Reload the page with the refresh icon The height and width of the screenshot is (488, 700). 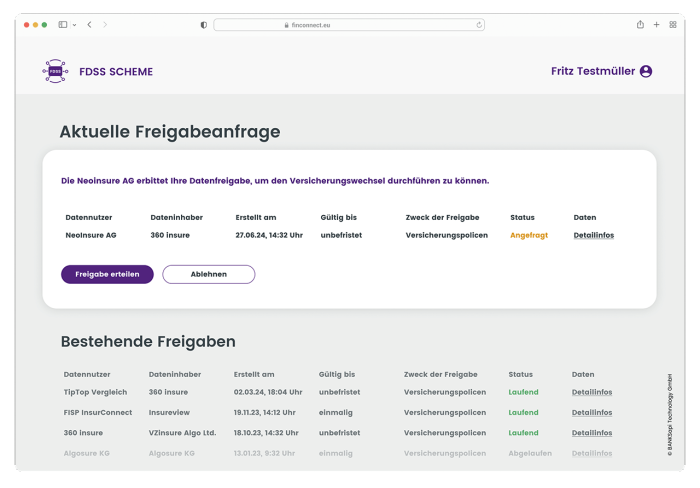[479, 25]
